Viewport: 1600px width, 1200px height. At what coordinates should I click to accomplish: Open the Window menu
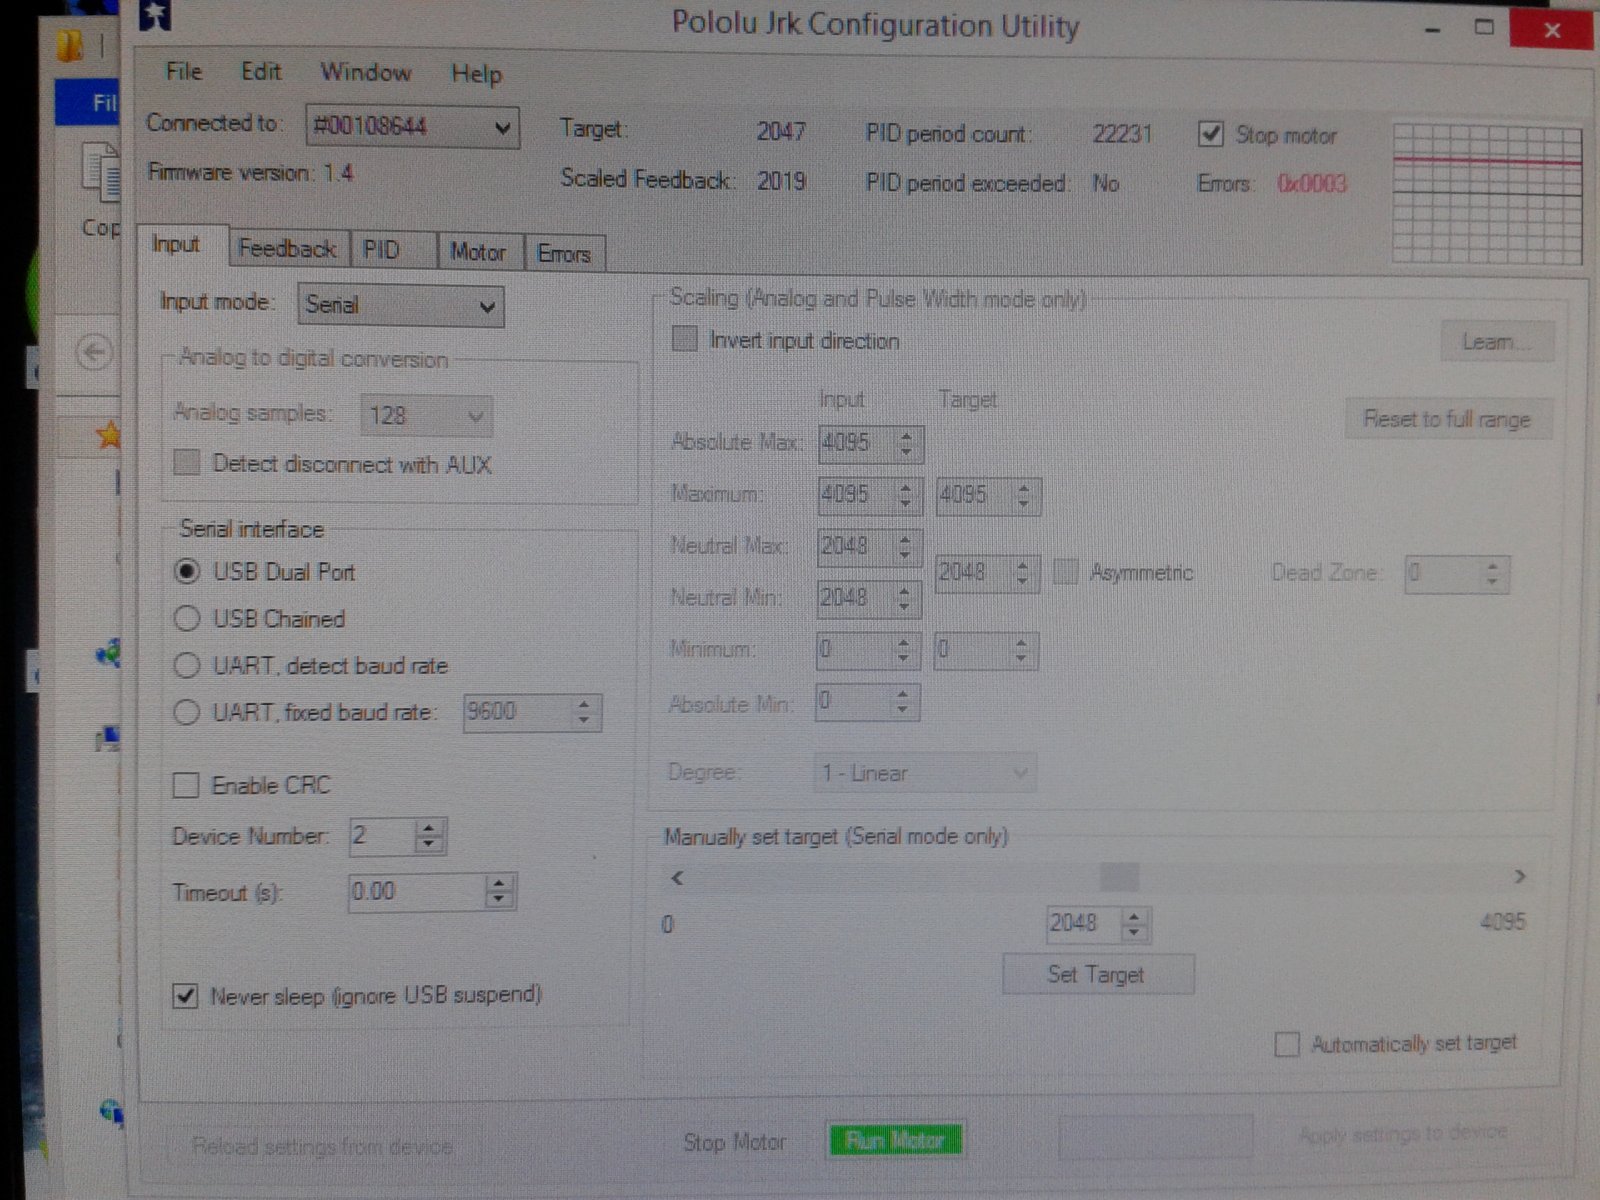(x=365, y=73)
